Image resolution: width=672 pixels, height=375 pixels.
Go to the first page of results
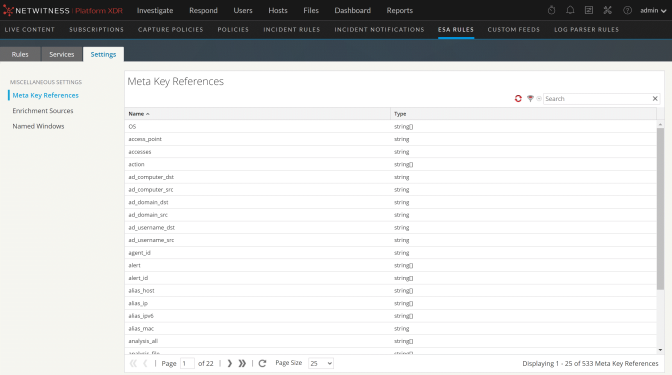click(x=133, y=363)
